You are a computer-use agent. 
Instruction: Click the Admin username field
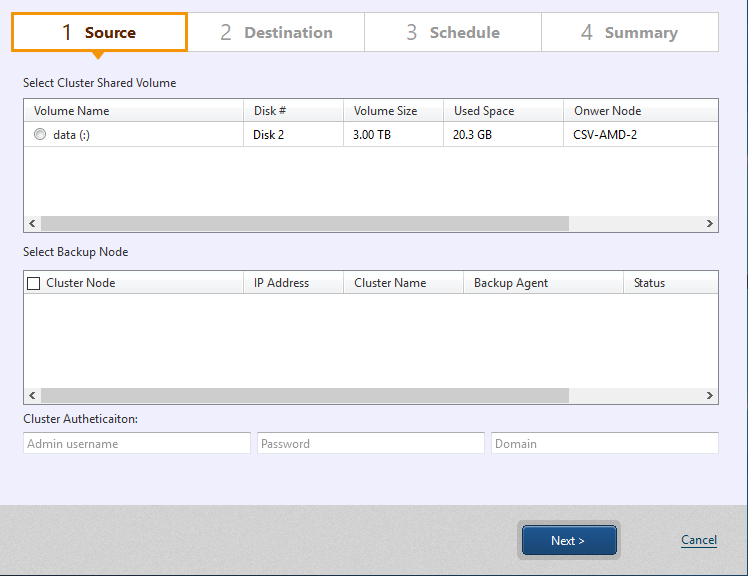pos(137,443)
